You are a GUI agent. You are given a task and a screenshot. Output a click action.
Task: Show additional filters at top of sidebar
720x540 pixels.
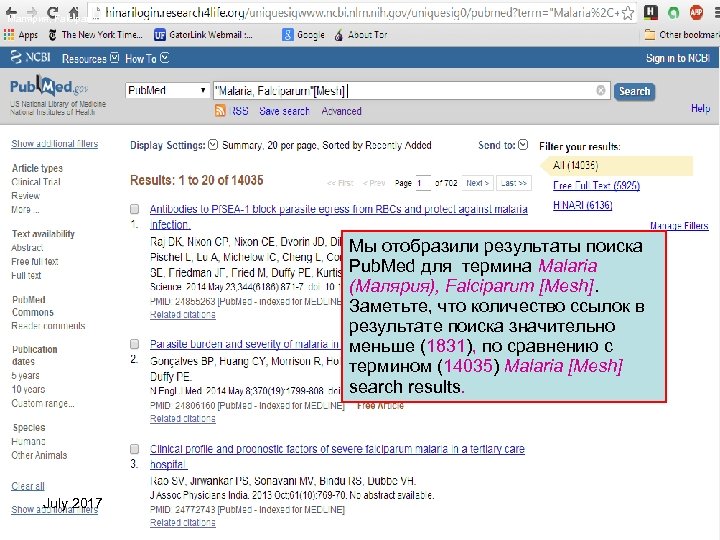55,144
